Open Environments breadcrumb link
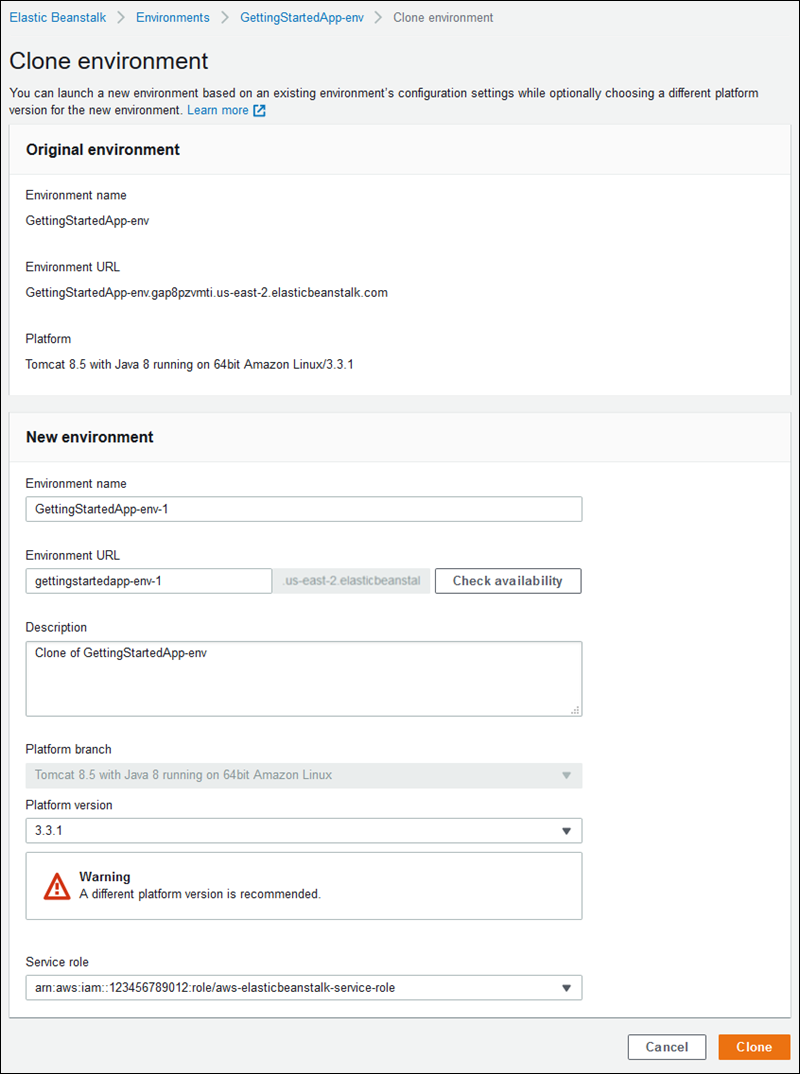Screen dimensions: 800x1074 pos(173,18)
